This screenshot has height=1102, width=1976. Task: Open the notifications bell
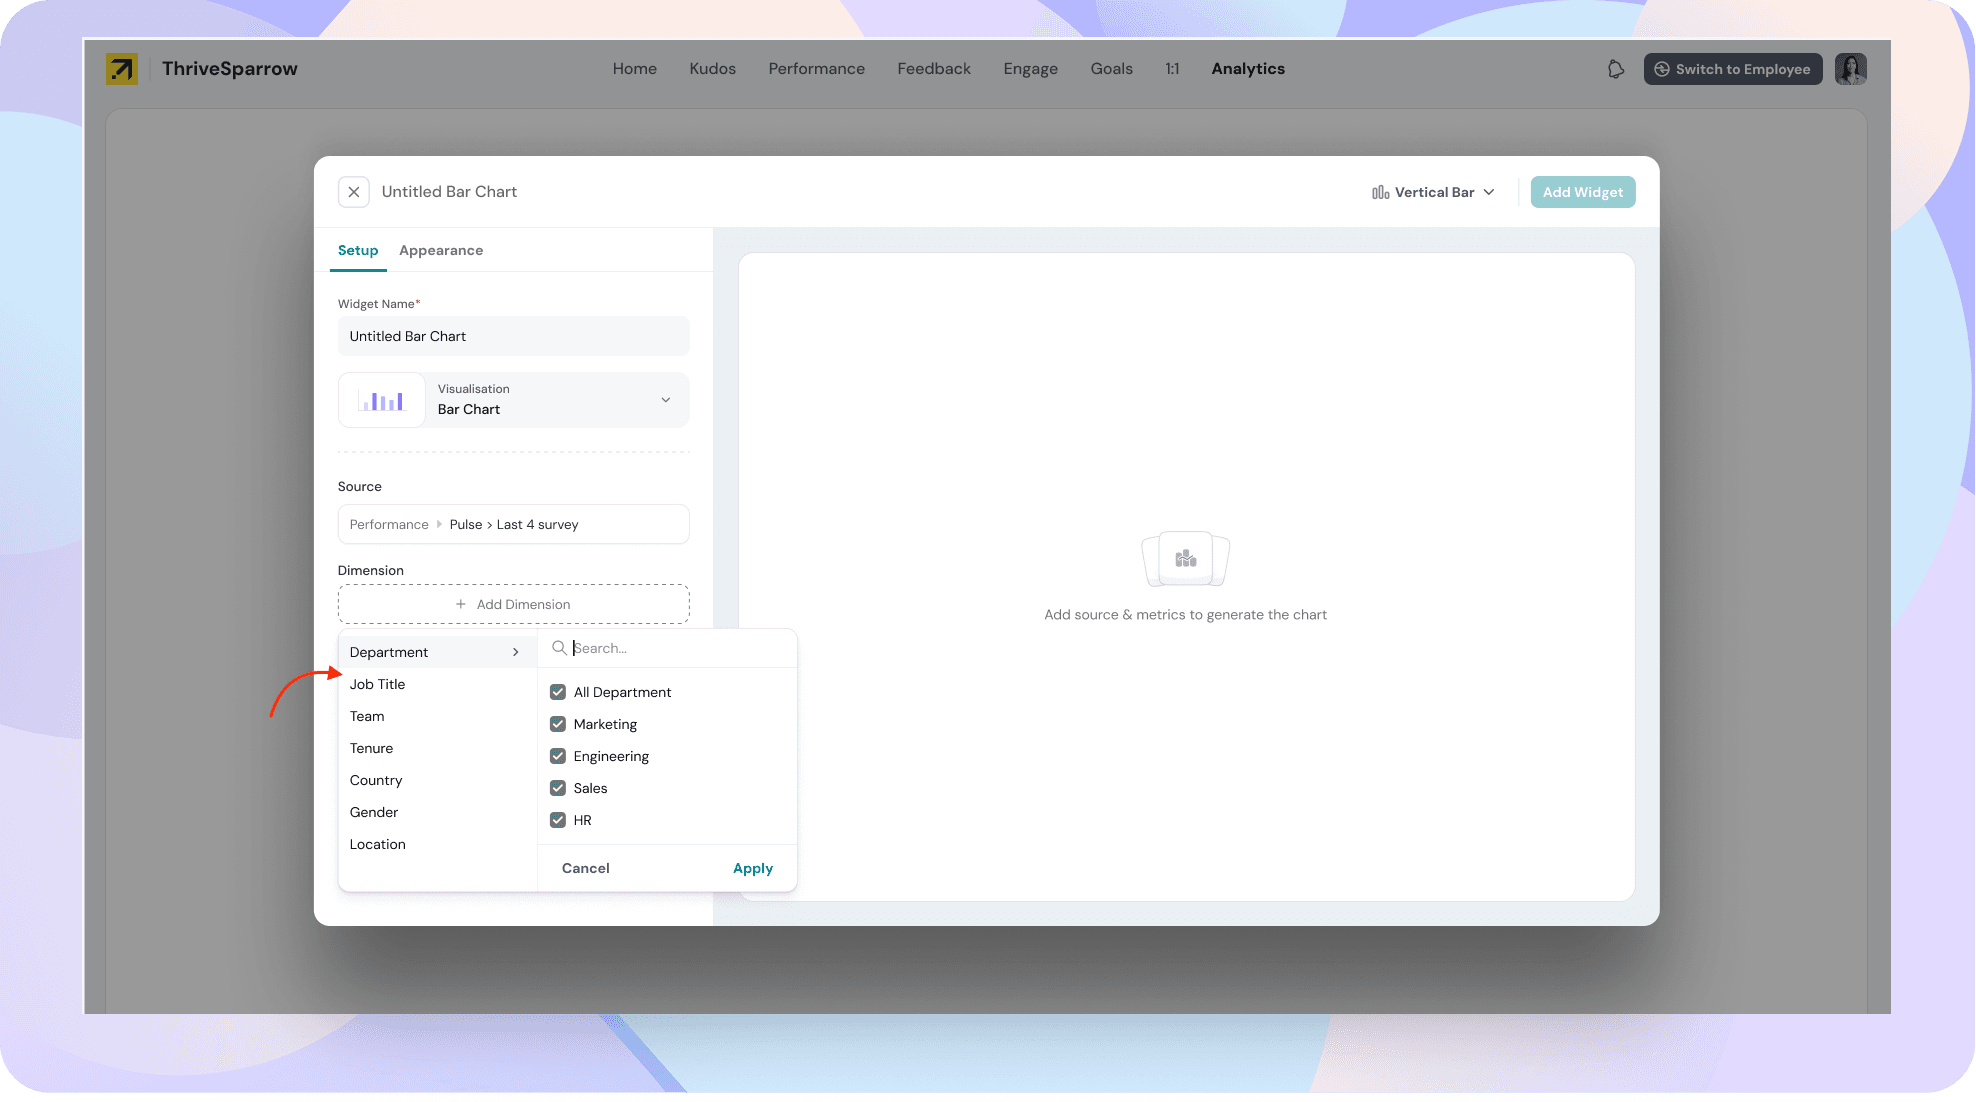coord(1616,69)
